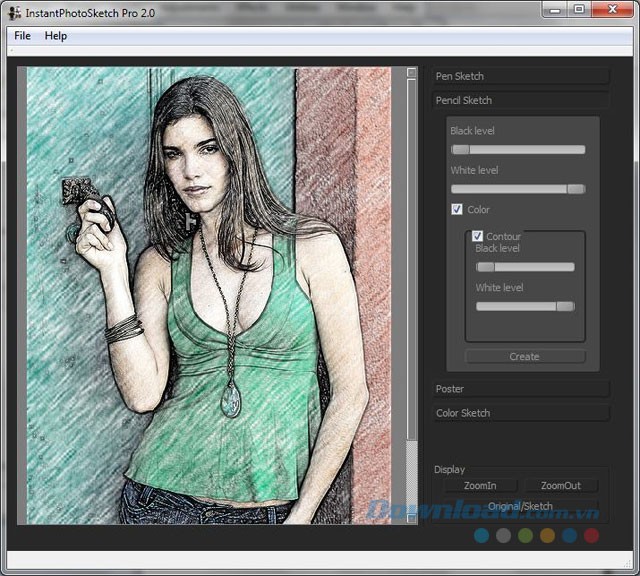Click the blue circle beside the gray one
Viewport: 640px width, 576px height.
point(481,536)
